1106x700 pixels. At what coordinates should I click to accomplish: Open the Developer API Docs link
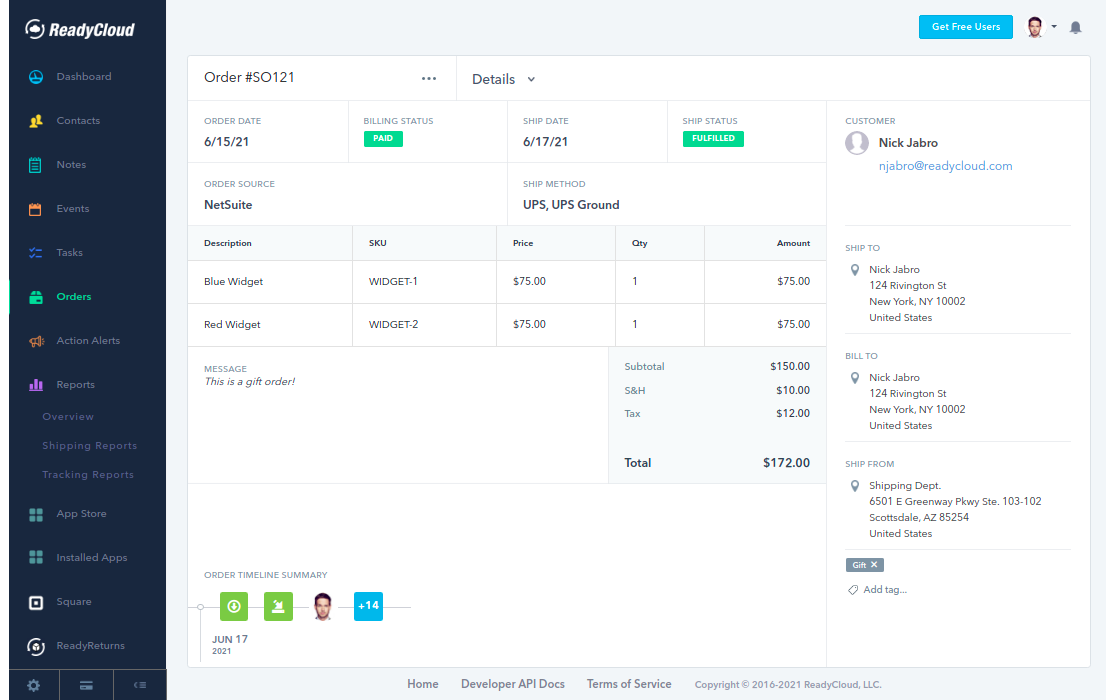pos(513,684)
